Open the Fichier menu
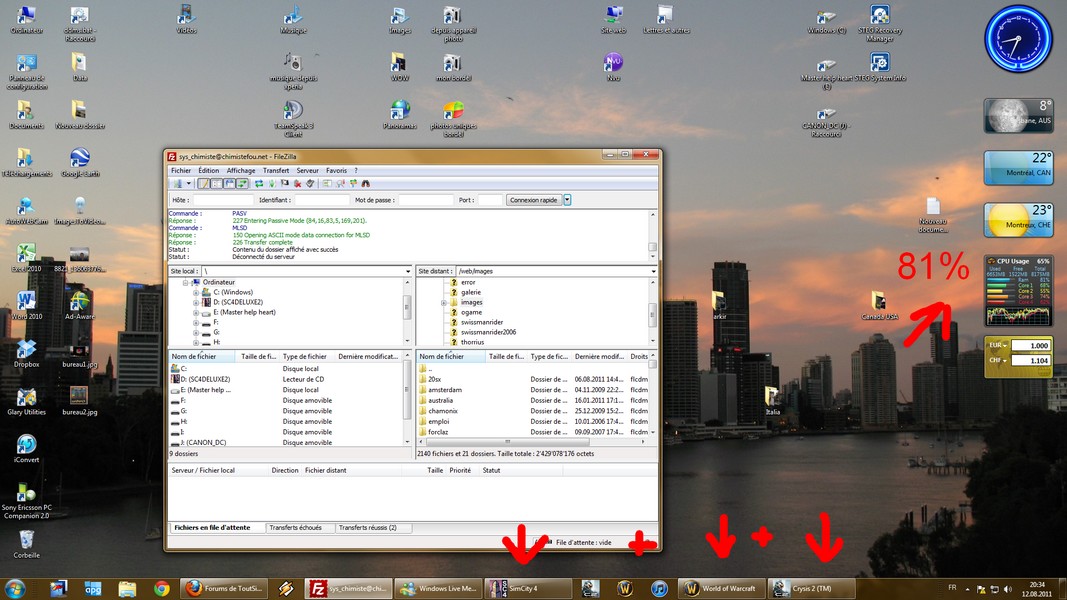The height and width of the screenshot is (600, 1067). [181, 171]
